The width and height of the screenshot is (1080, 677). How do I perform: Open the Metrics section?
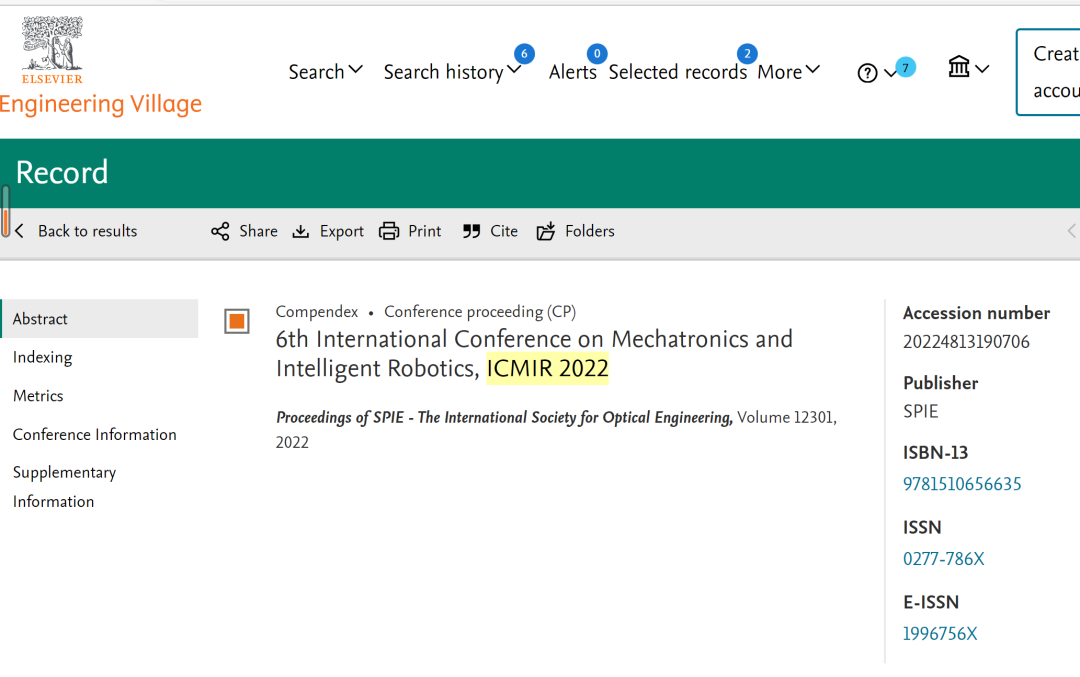(x=38, y=396)
